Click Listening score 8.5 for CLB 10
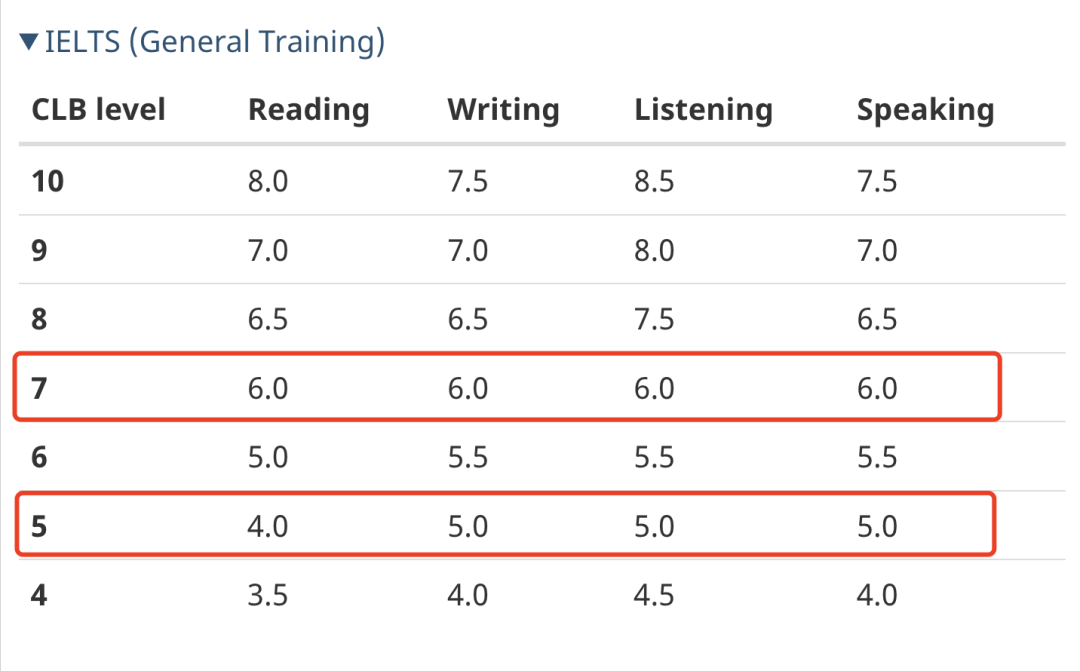Screen dimensions: 1080x671 654,181
